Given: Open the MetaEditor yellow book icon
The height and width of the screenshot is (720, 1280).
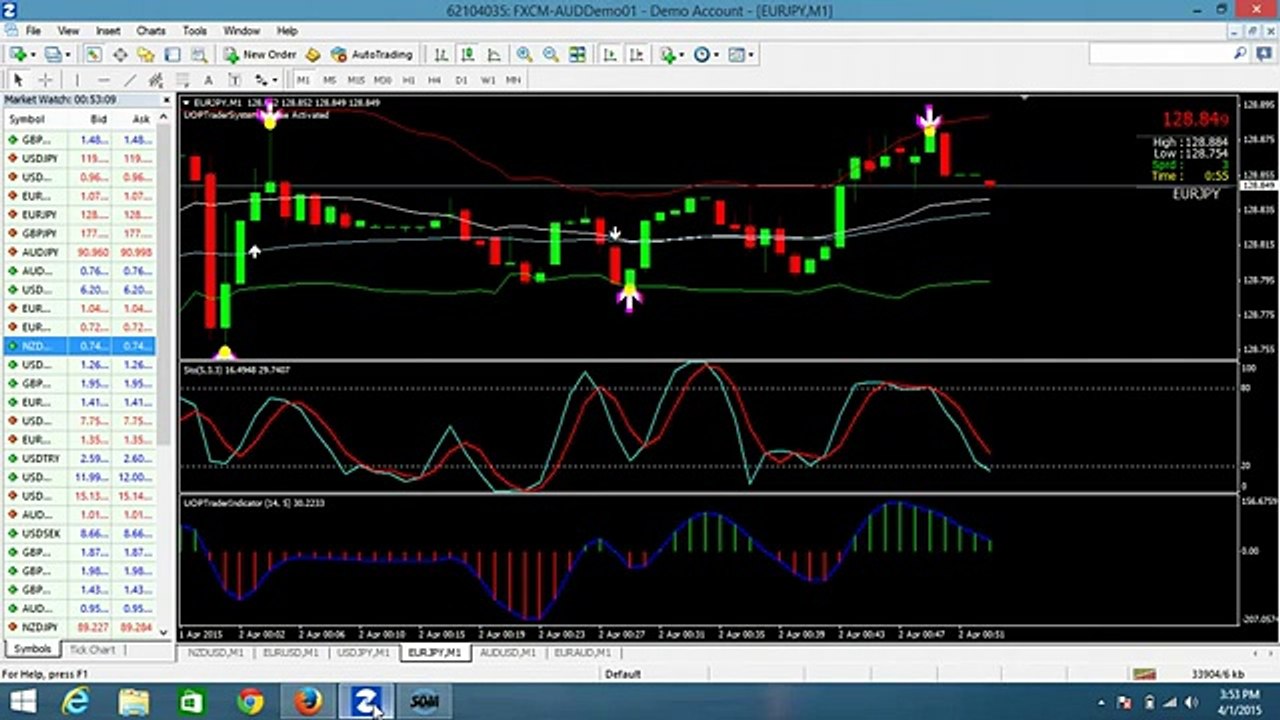Looking at the screenshot, I should [x=314, y=54].
